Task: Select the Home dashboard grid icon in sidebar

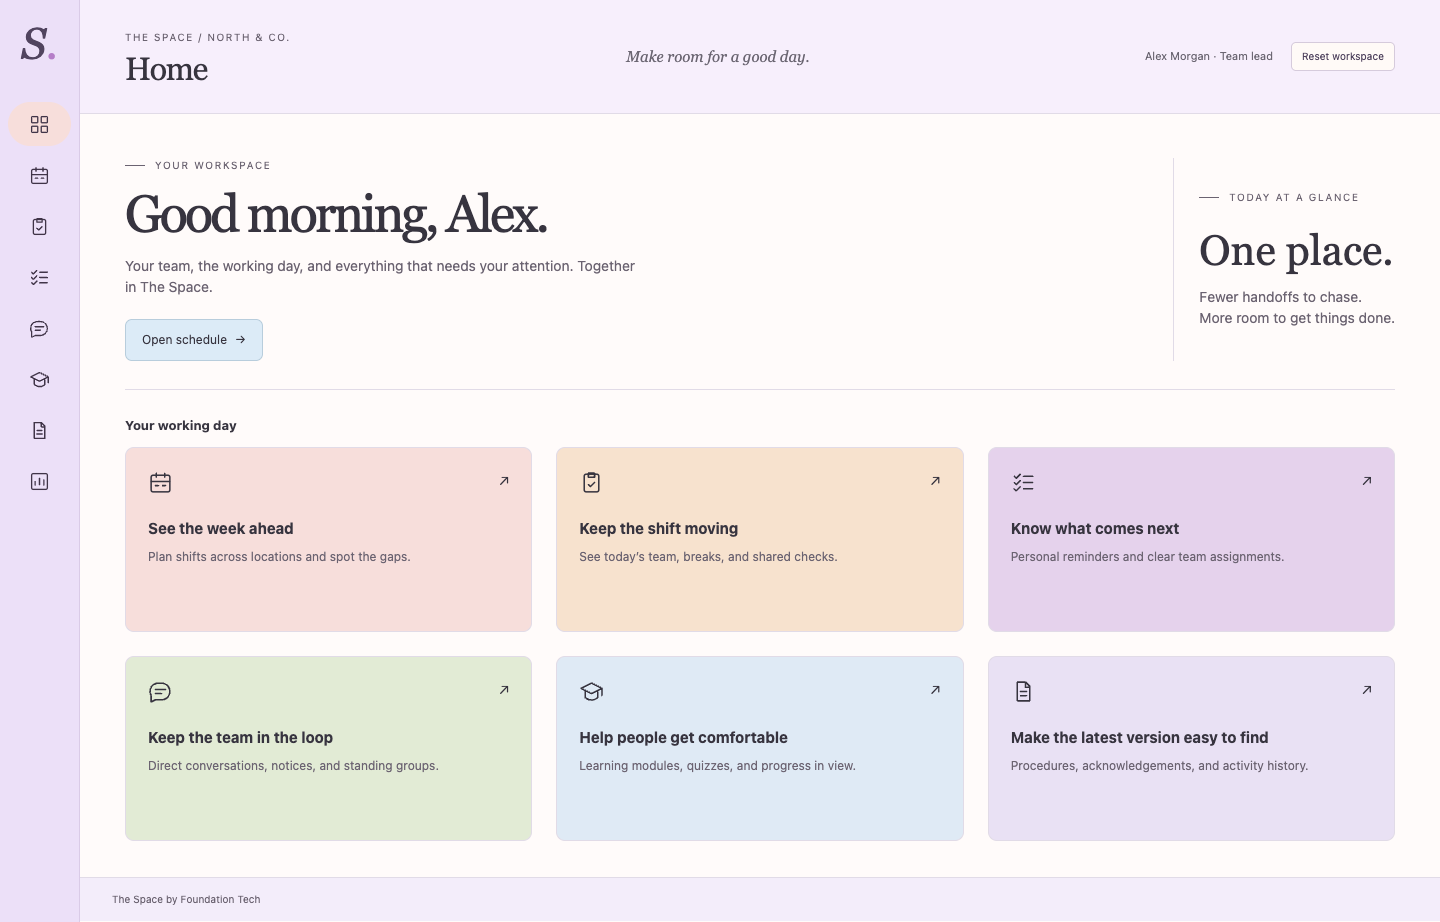Action: pyautogui.click(x=39, y=124)
